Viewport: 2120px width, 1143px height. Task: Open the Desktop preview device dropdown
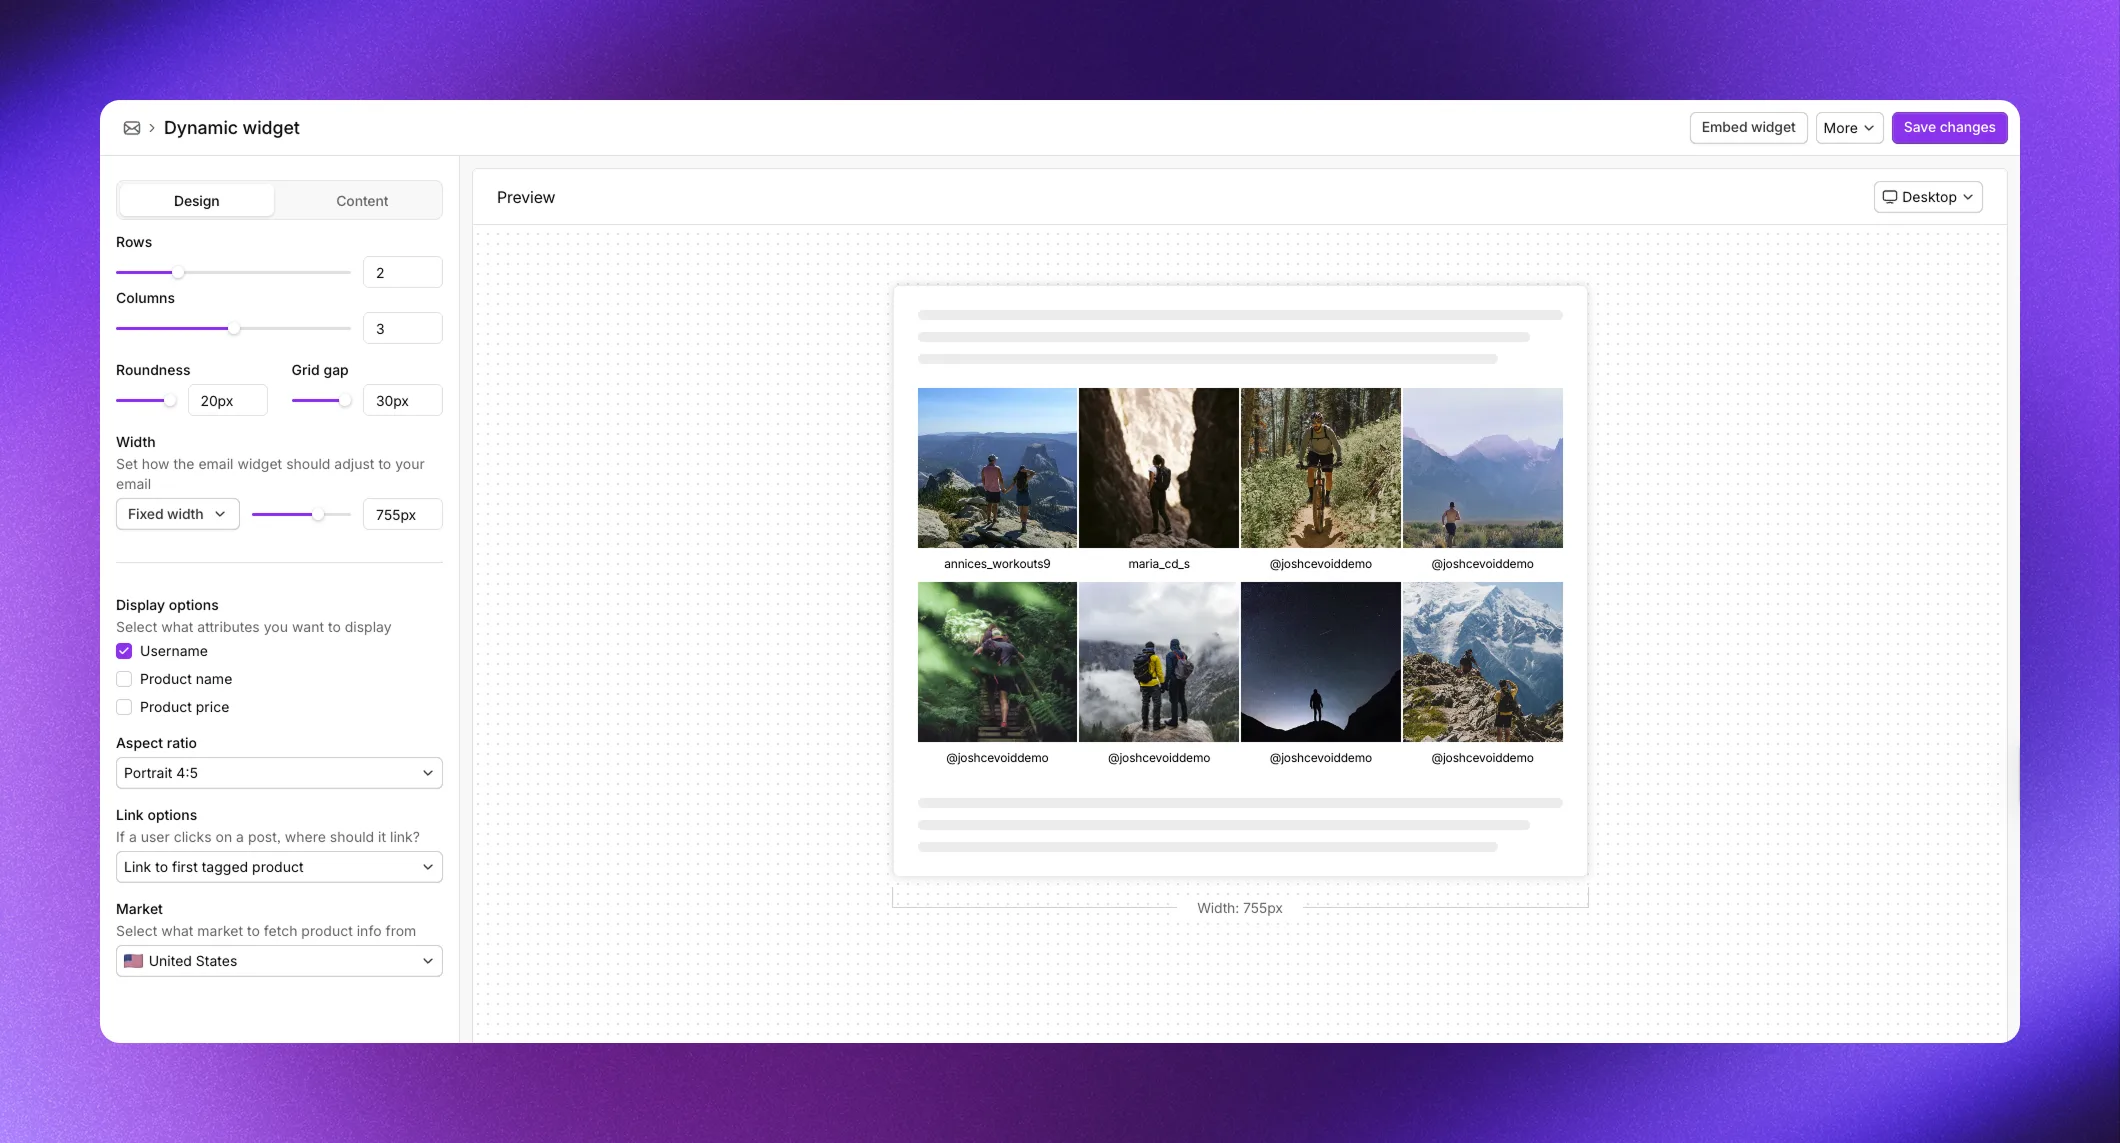1927,197
